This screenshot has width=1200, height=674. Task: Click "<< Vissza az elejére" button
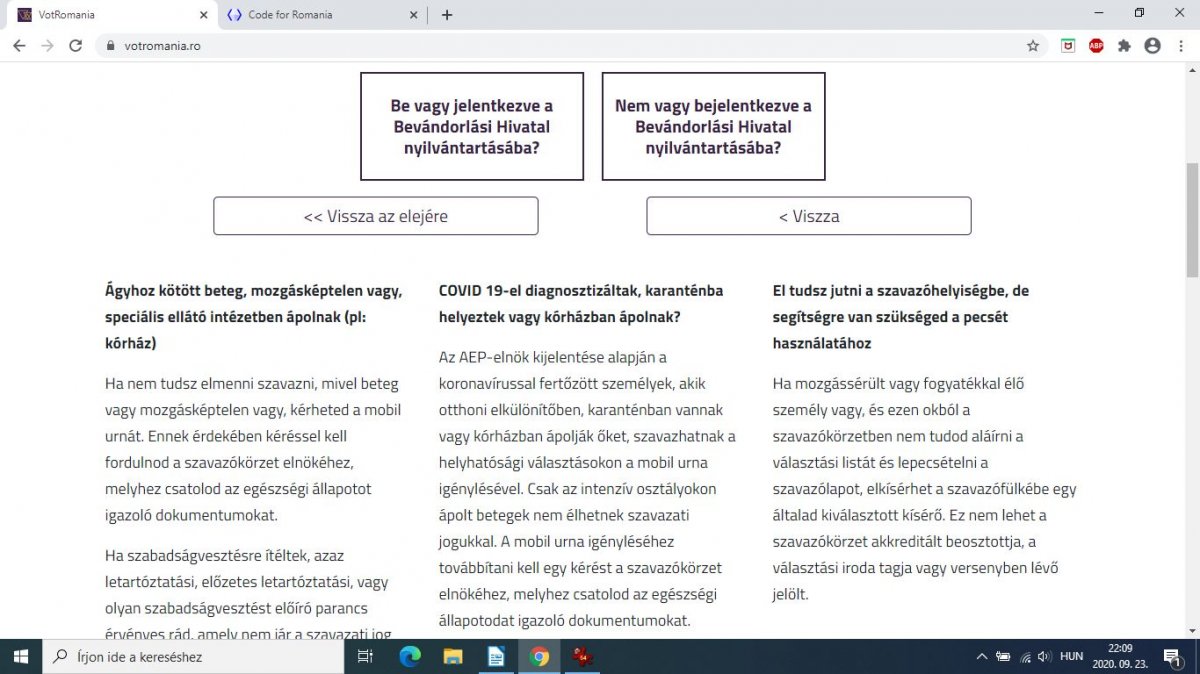pyautogui.click(x=375, y=216)
